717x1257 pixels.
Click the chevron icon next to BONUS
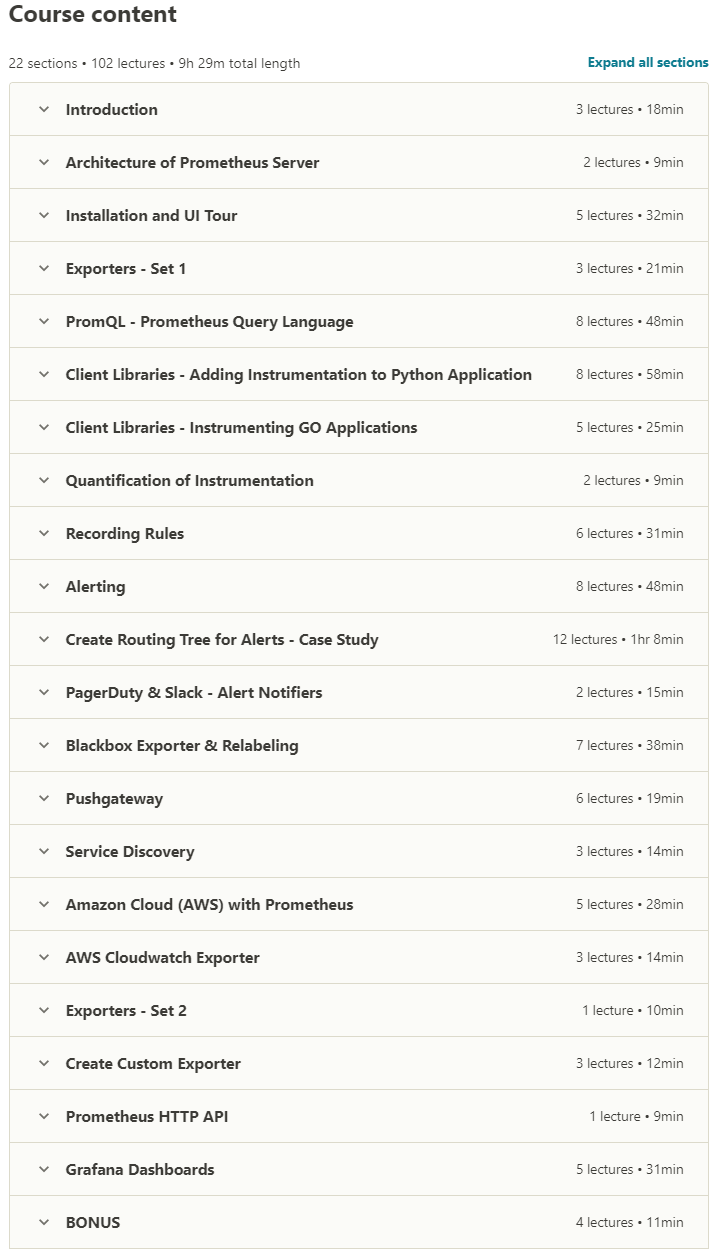pyautogui.click(x=44, y=1223)
